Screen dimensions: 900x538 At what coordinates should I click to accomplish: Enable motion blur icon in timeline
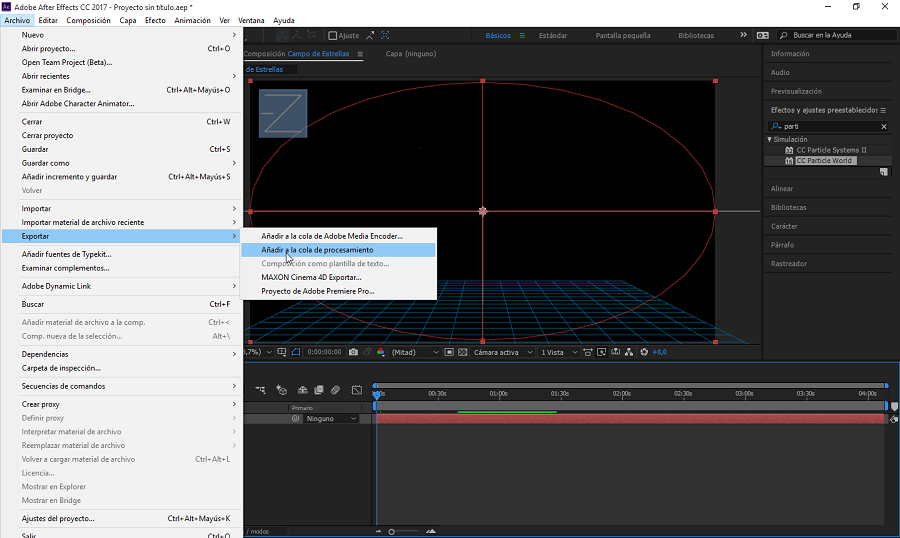point(336,390)
